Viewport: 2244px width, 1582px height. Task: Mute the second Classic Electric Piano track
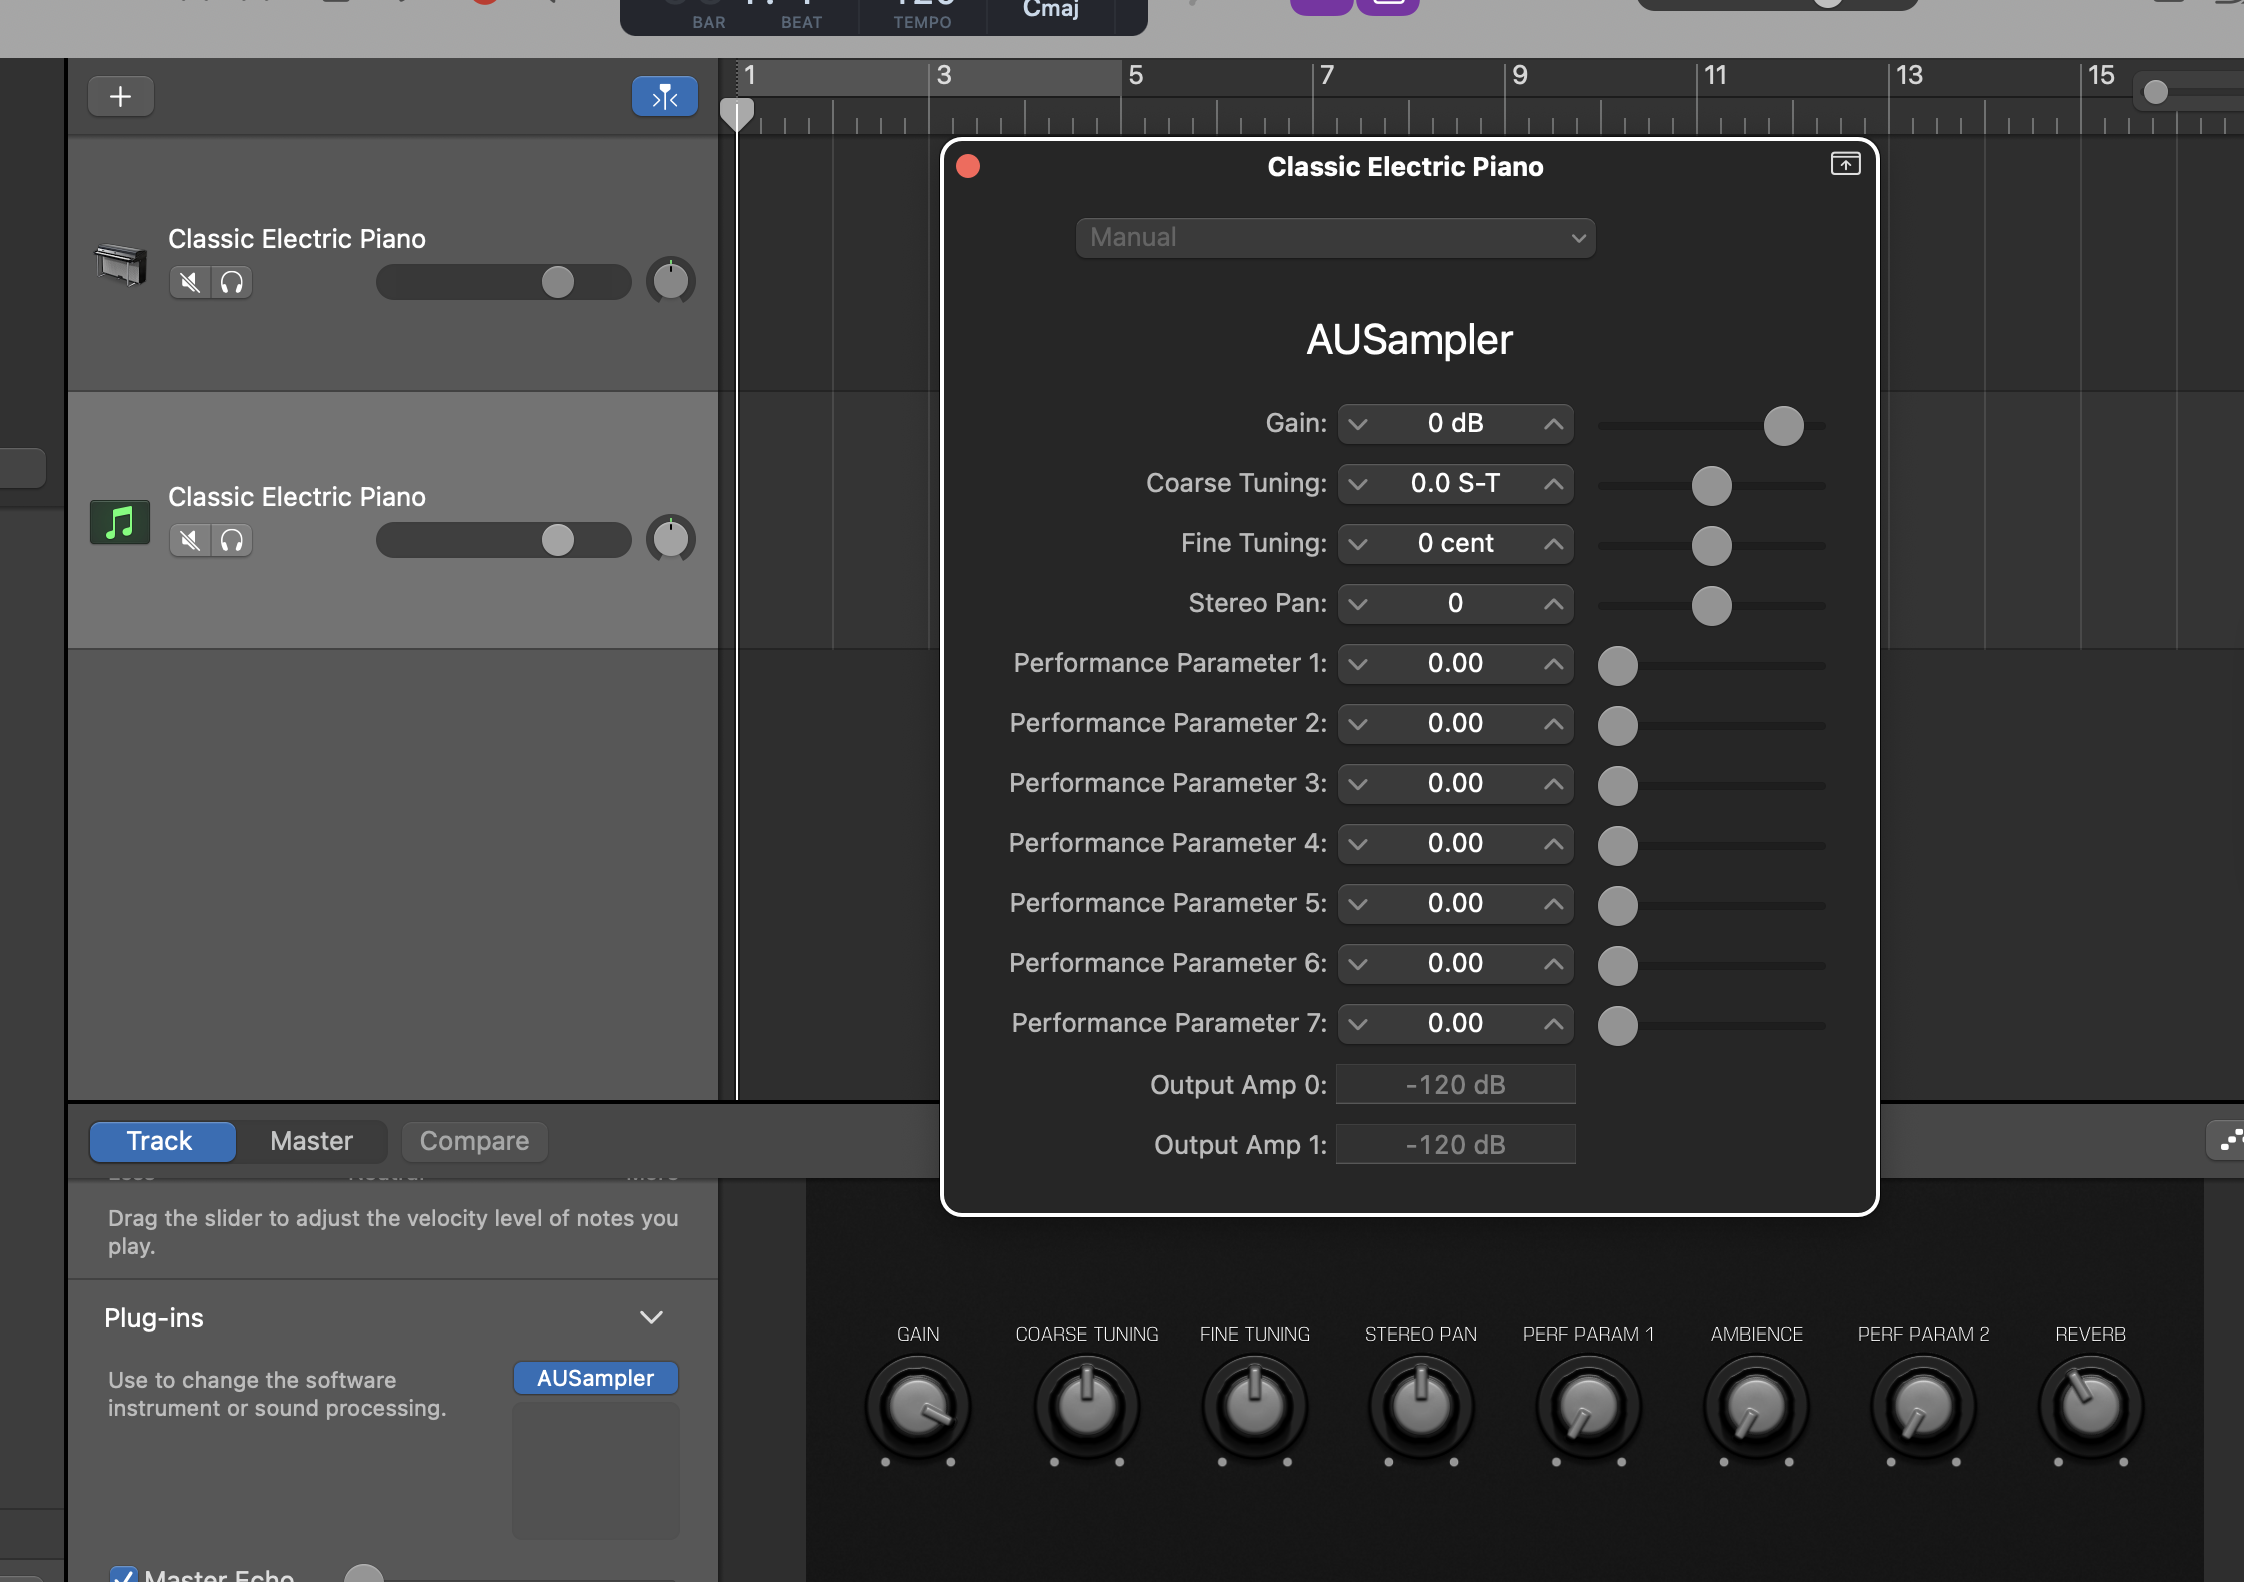tap(190, 541)
